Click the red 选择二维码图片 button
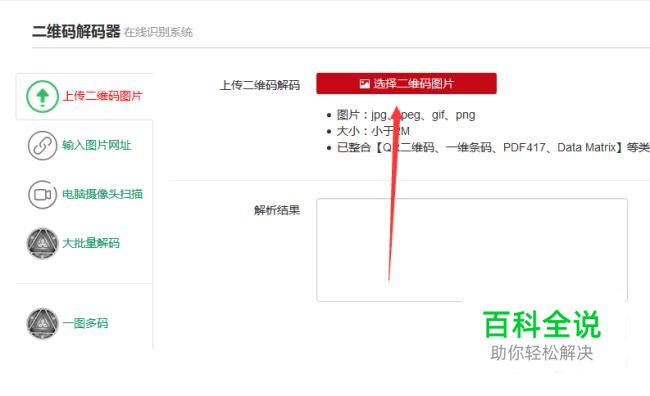The height and width of the screenshot is (396, 650). coord(406,83)
